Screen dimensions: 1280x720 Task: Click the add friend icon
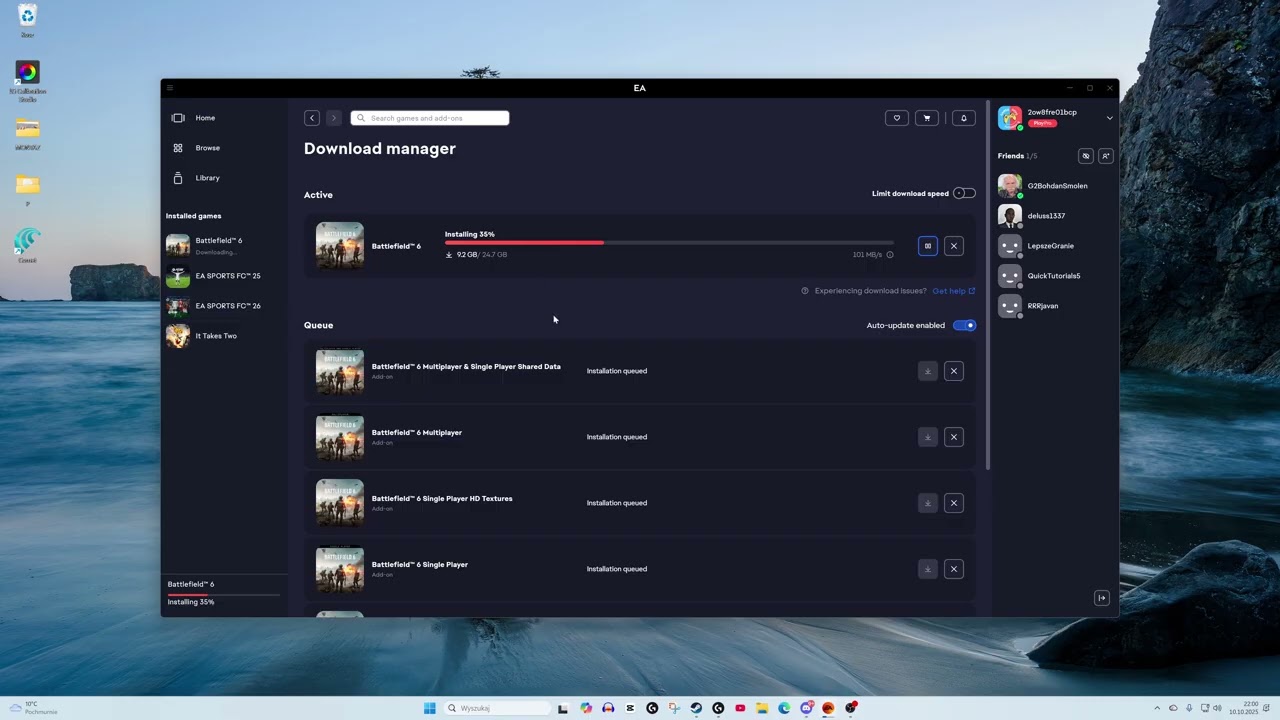click(1105, 156)
